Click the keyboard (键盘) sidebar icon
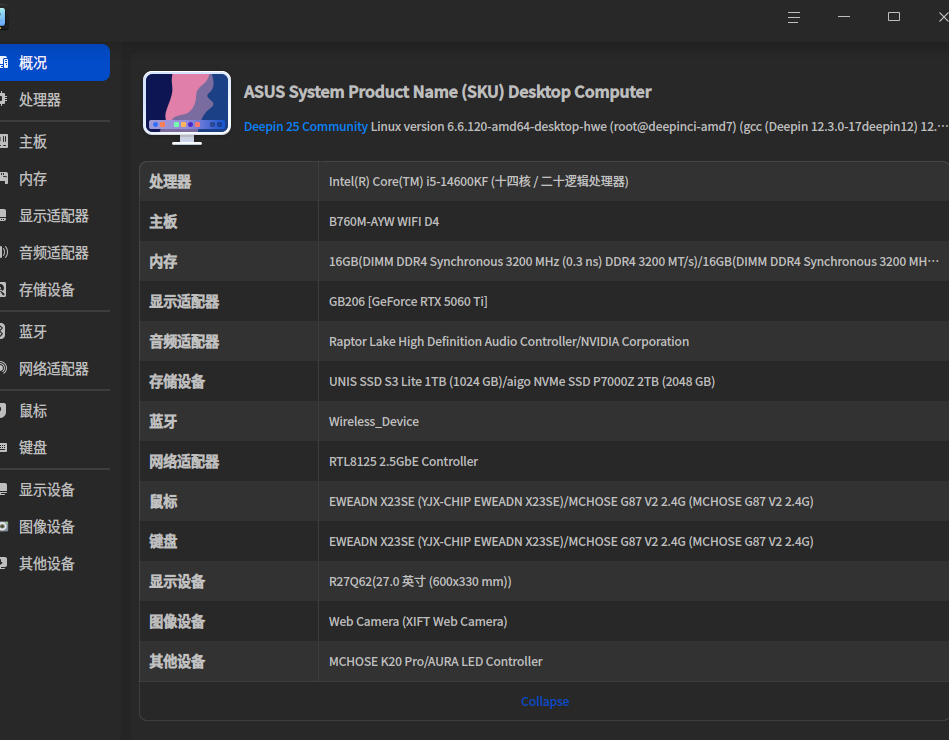 (3, 448)
